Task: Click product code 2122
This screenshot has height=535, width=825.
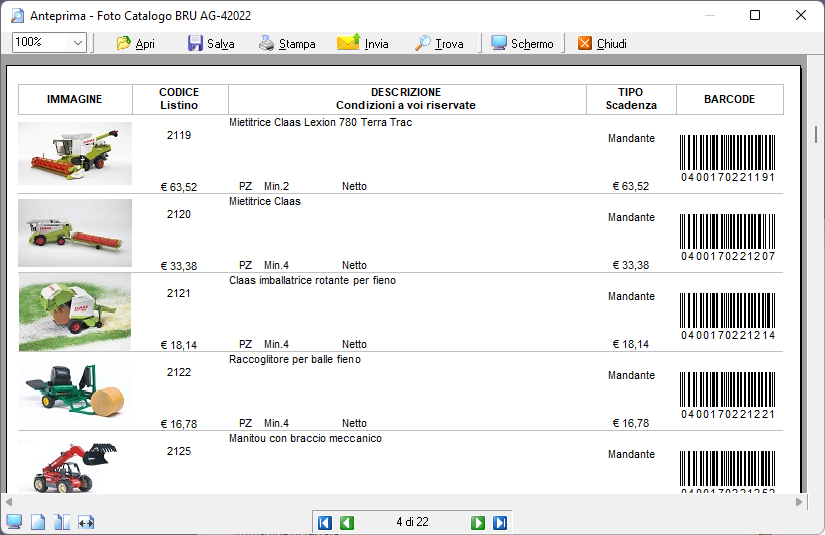Action: pos(179,372)
